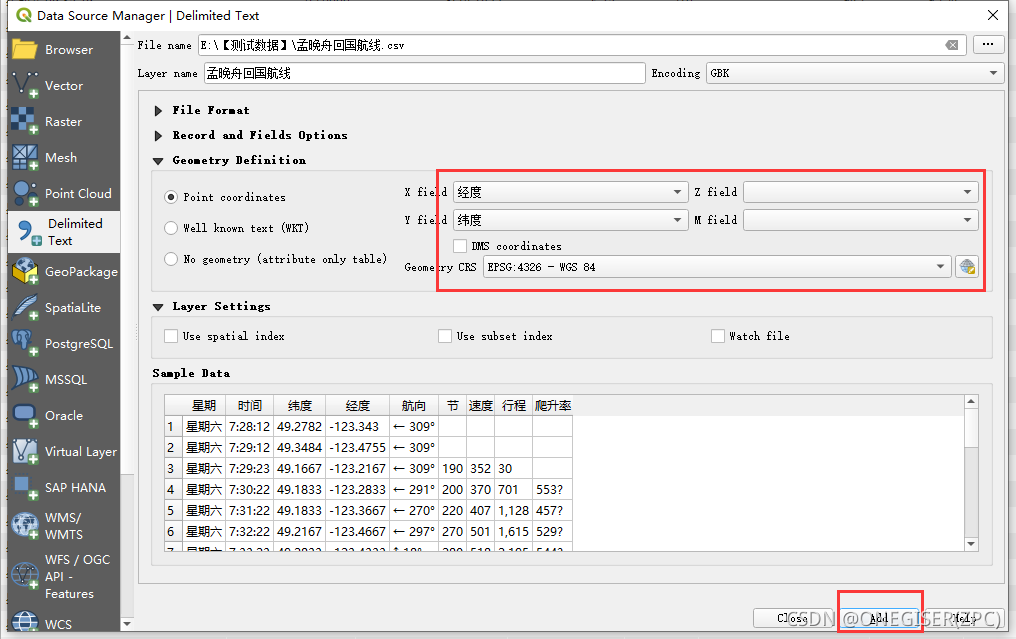Expand the File Format section
Screen dimensions: 1016x639
158,111
